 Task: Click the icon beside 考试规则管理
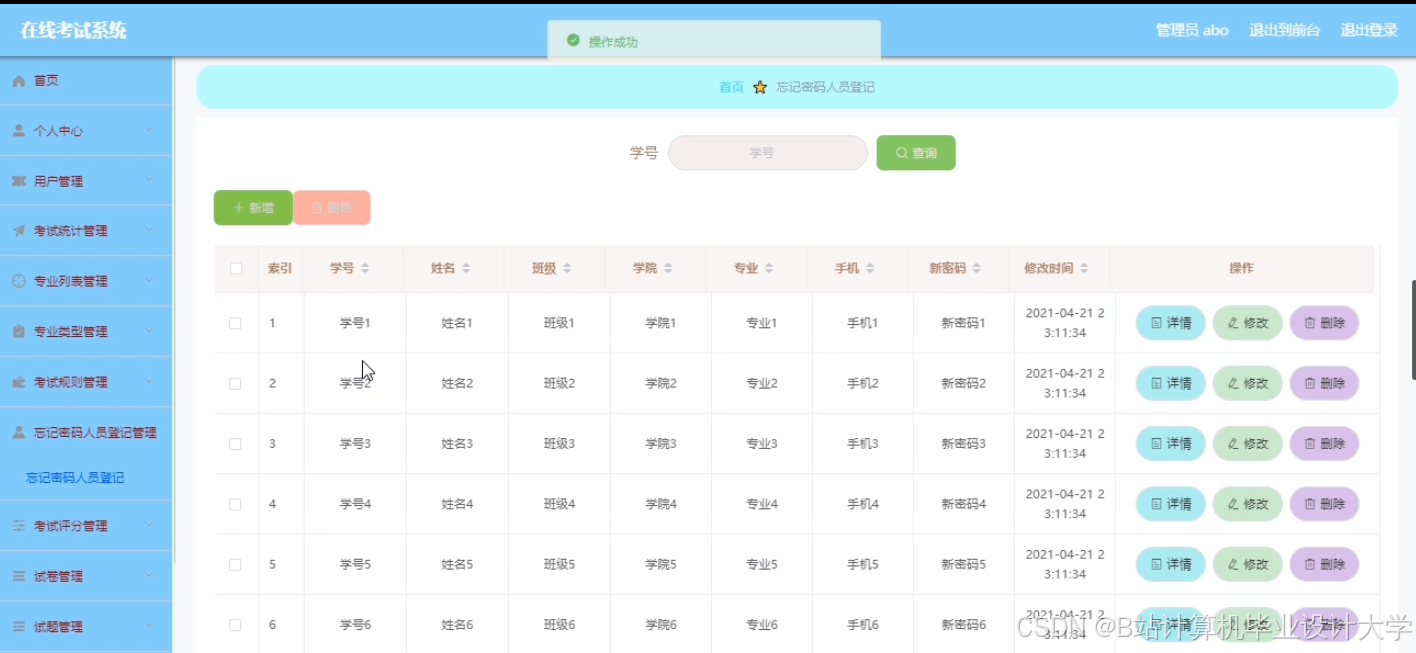(19, 382)
